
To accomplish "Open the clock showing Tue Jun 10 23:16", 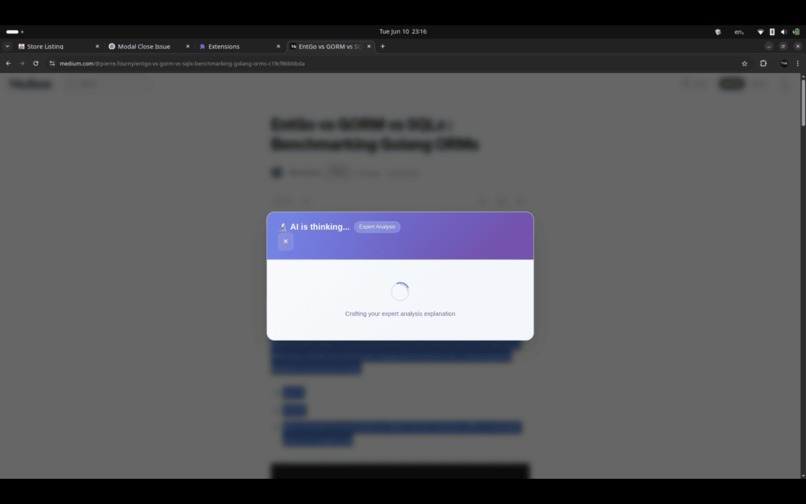I will pyautogui.click(x=403, y=31).
